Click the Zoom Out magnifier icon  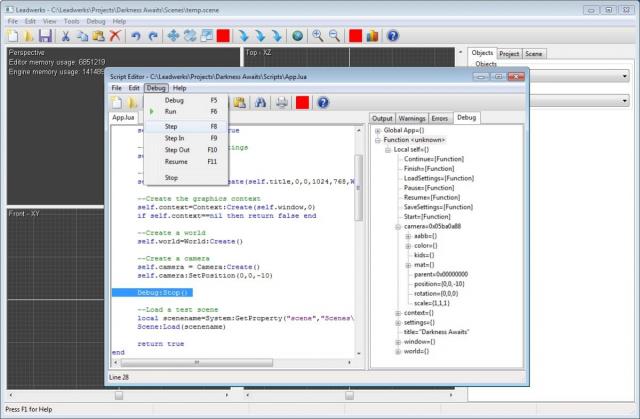pyautogui.click(x=335, y=35)
